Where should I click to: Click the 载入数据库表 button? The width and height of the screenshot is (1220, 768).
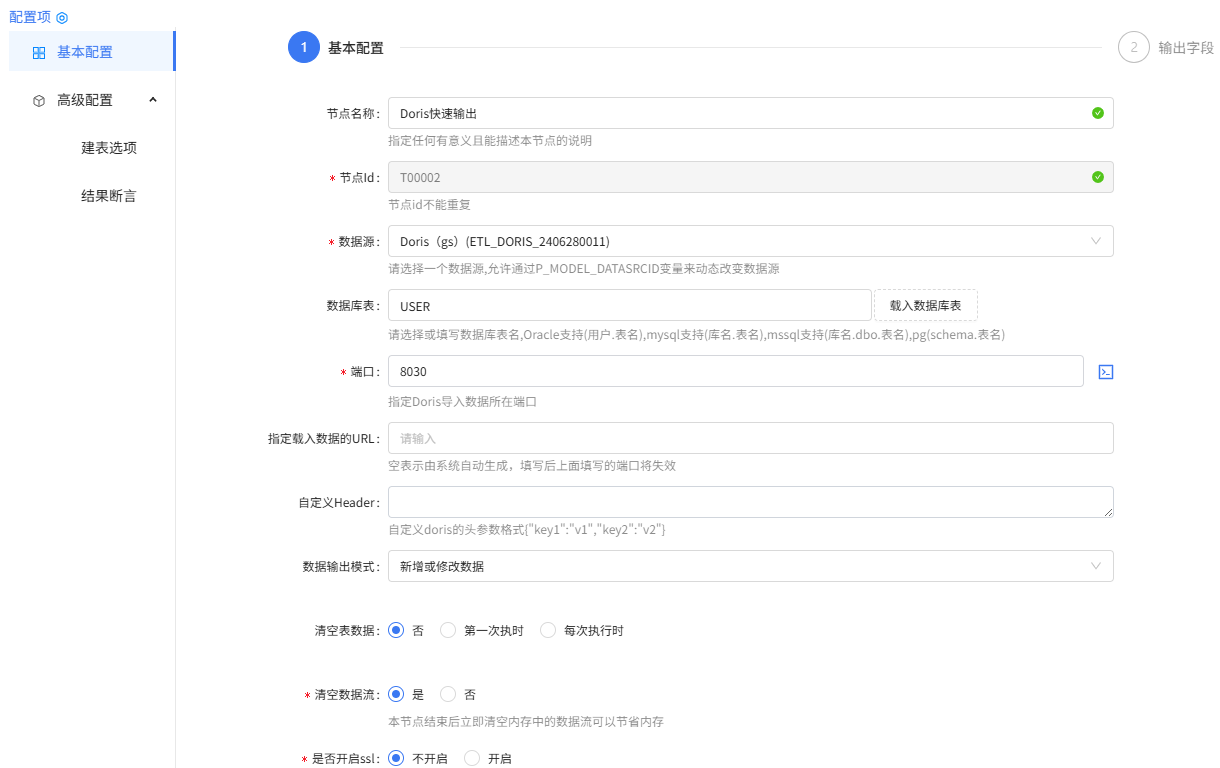pos(925,305)
